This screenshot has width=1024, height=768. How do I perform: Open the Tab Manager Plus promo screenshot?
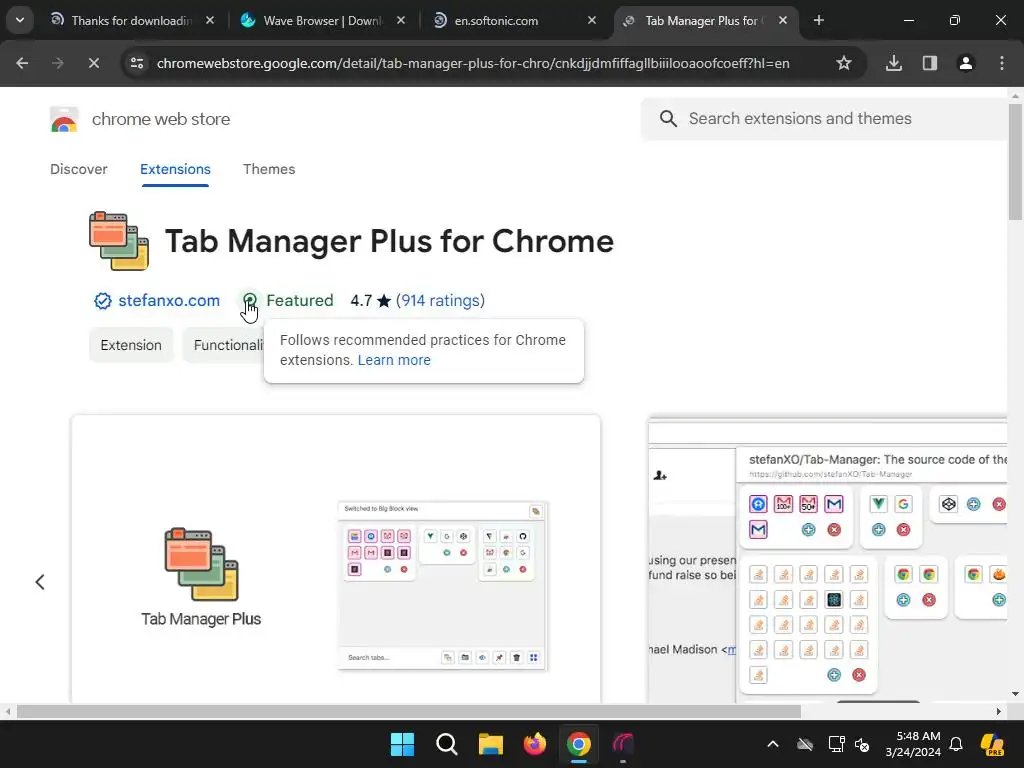pyautogui.click(x=336, y=559)
